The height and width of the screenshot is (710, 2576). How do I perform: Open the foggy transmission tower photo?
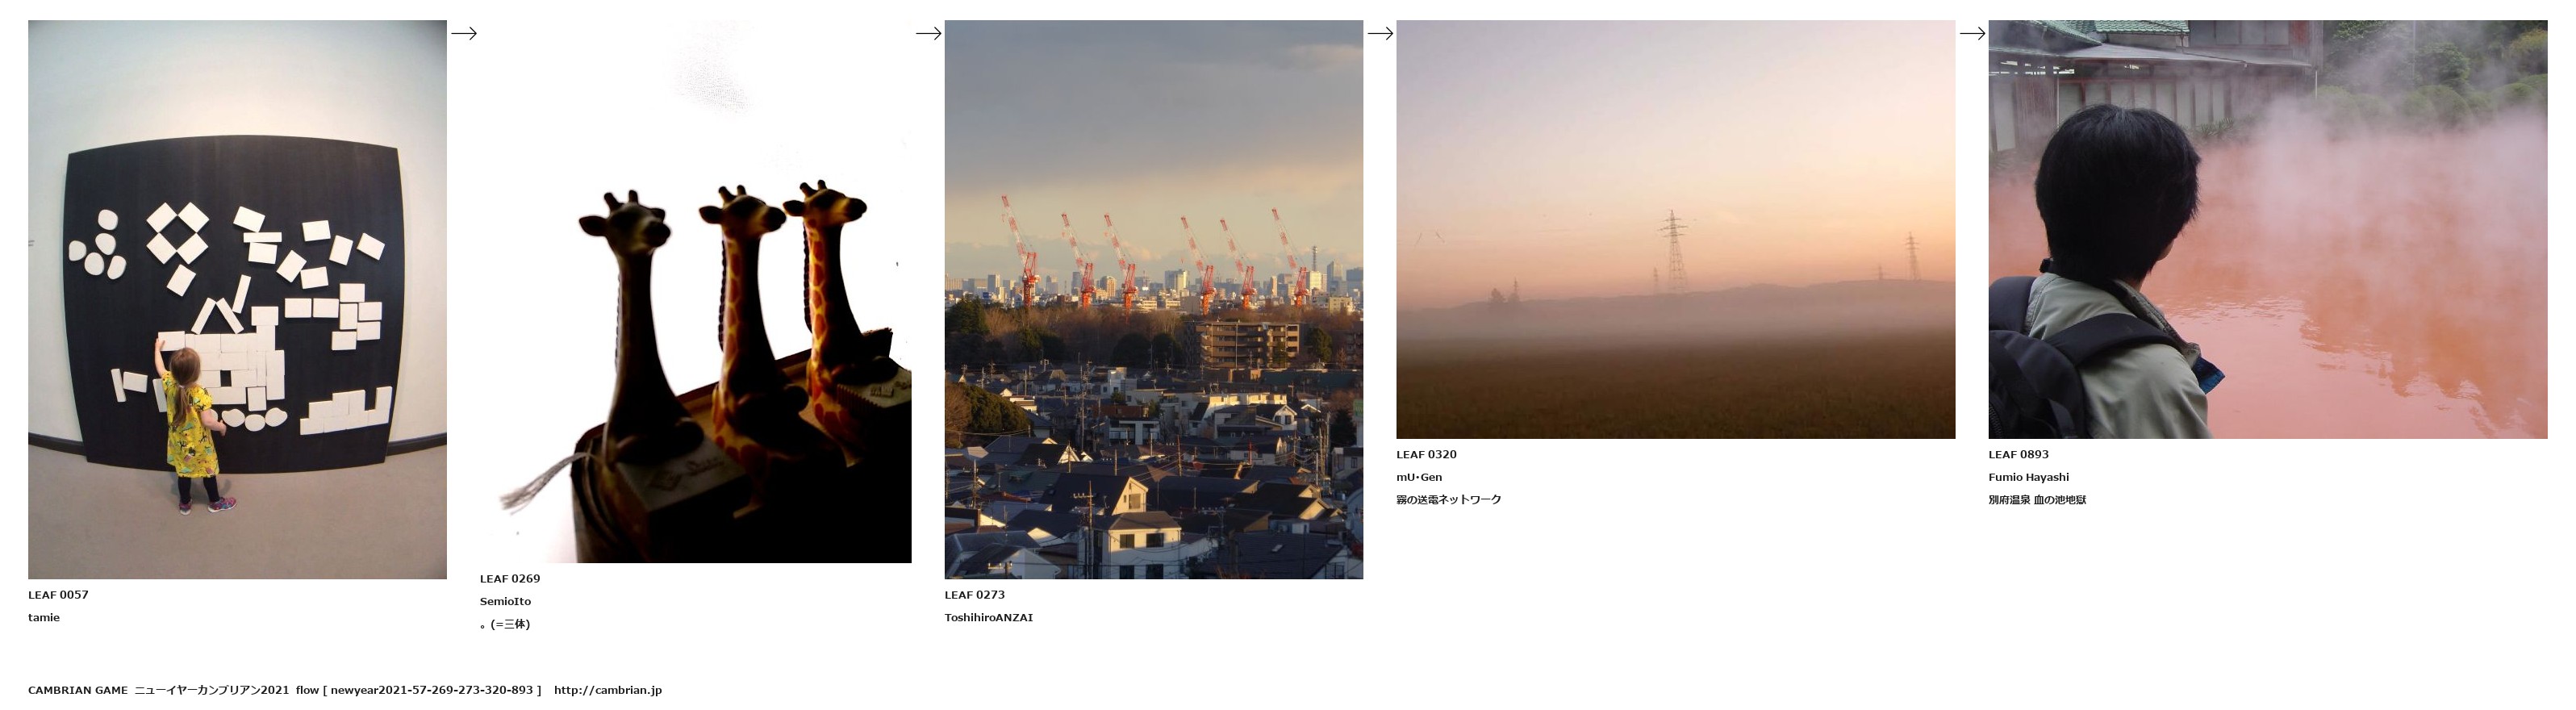(x=1675, y=229)
